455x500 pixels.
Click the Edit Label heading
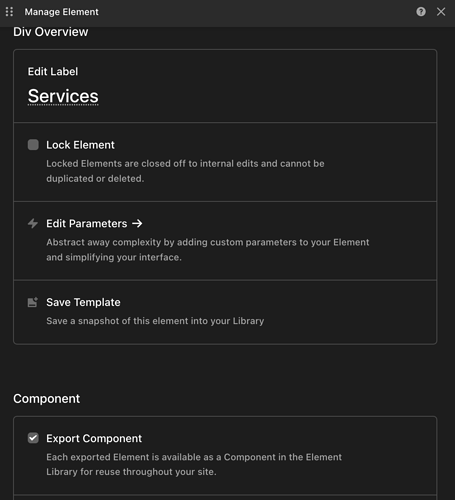53,71
